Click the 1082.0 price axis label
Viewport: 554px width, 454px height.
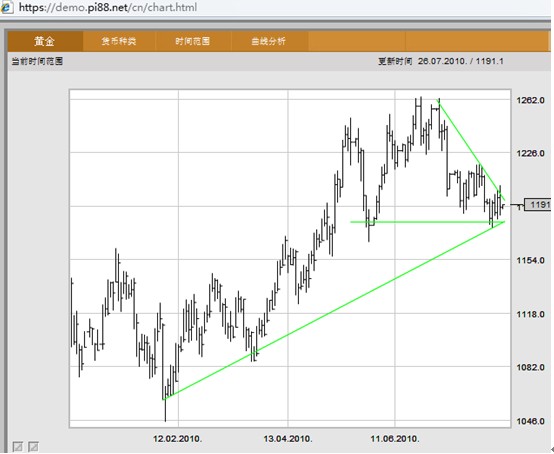point(530,367)
